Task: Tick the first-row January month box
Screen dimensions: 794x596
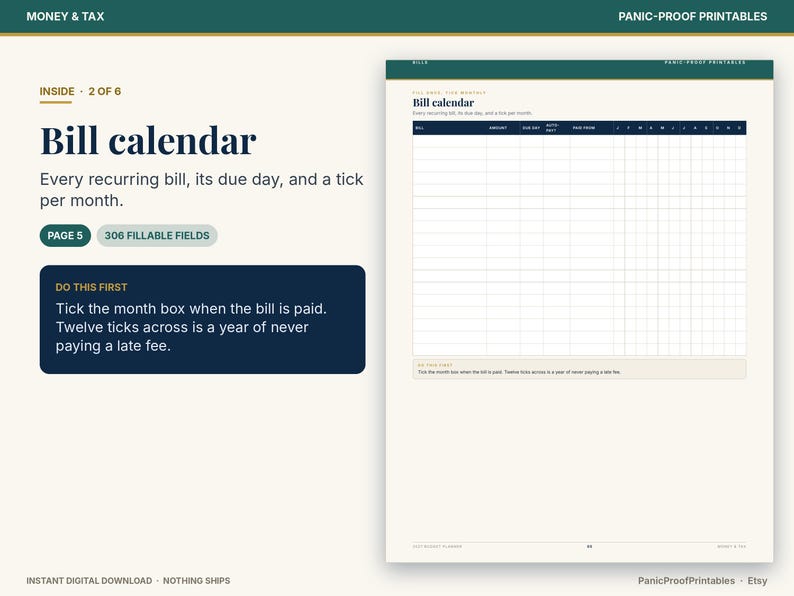Action: coord(619,141)
